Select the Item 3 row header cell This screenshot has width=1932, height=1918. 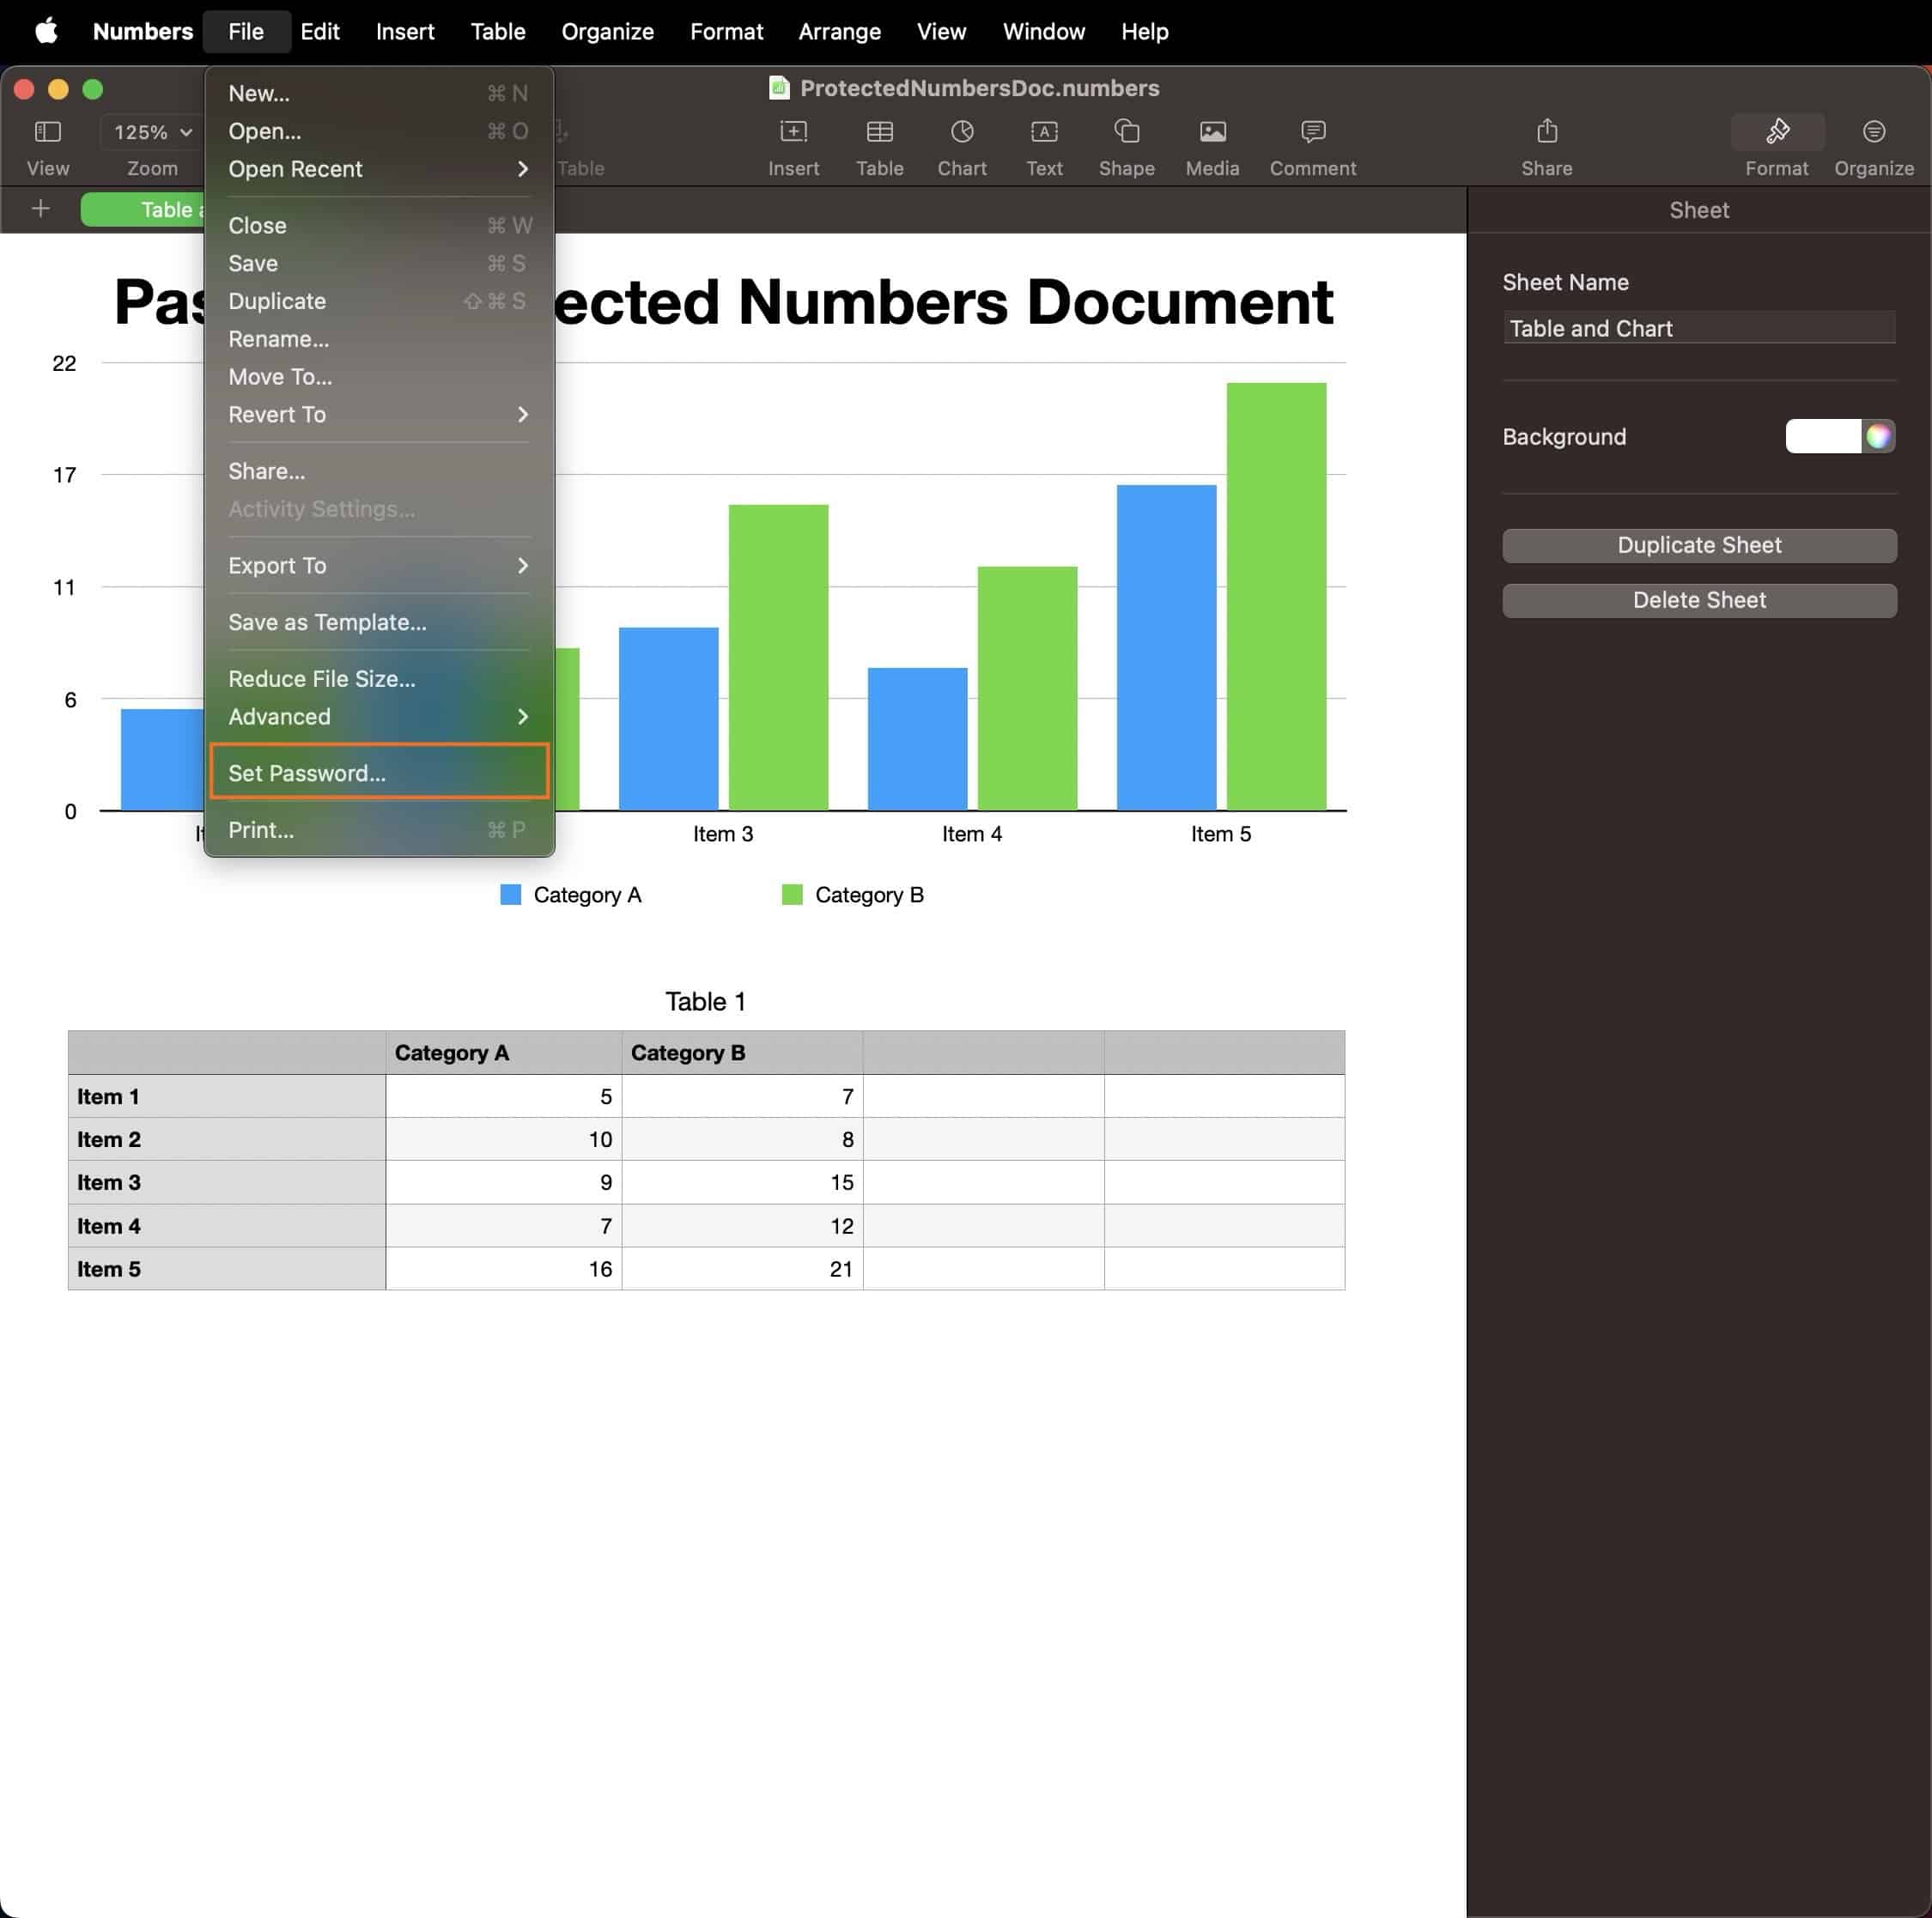coord(226,1182)
